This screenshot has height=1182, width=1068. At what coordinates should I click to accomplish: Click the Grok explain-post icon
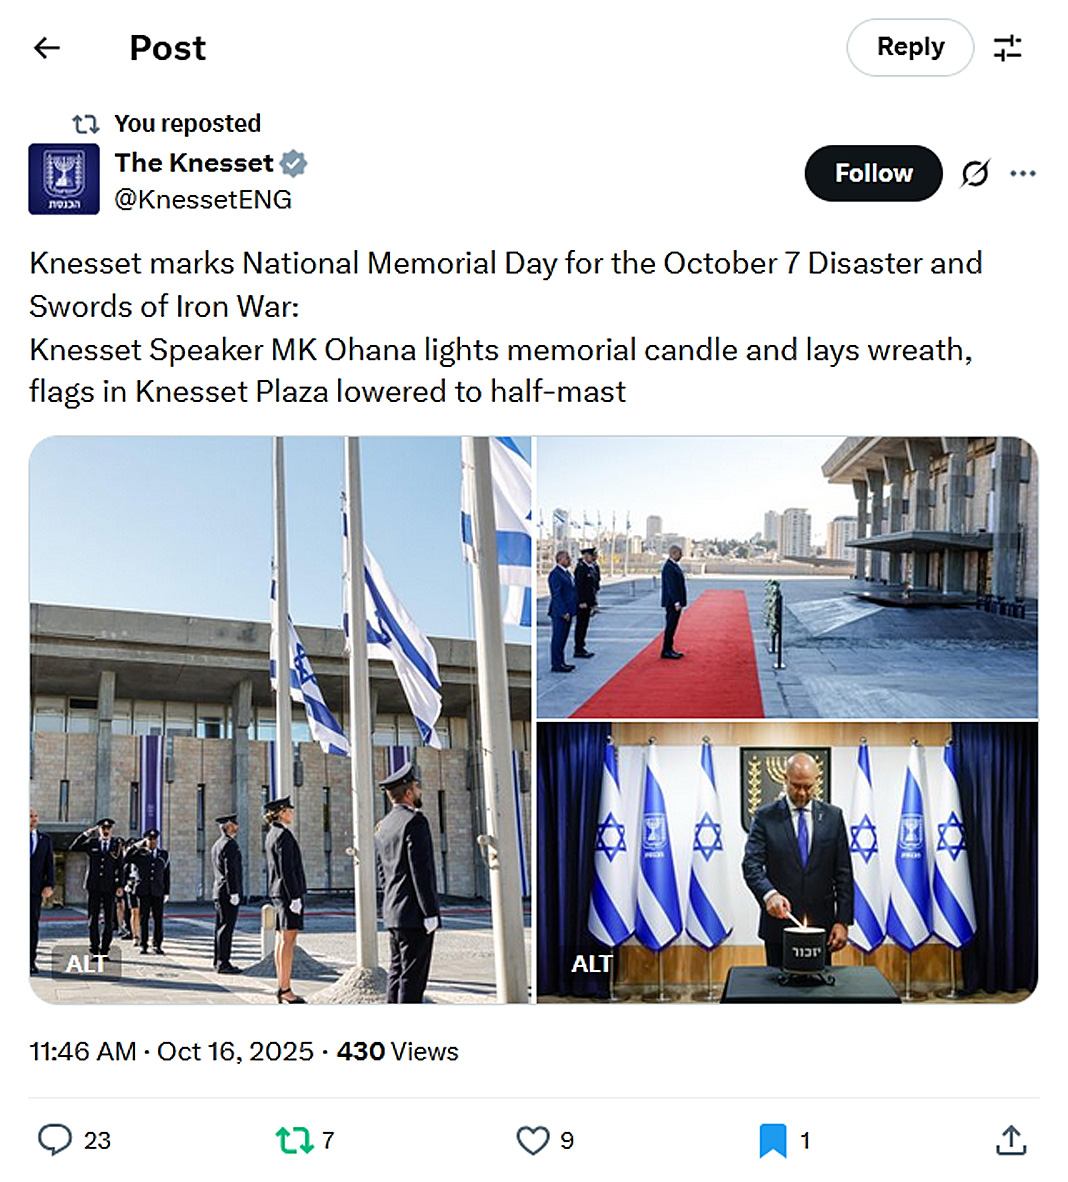pyautogui.click(x=975, y=174)
